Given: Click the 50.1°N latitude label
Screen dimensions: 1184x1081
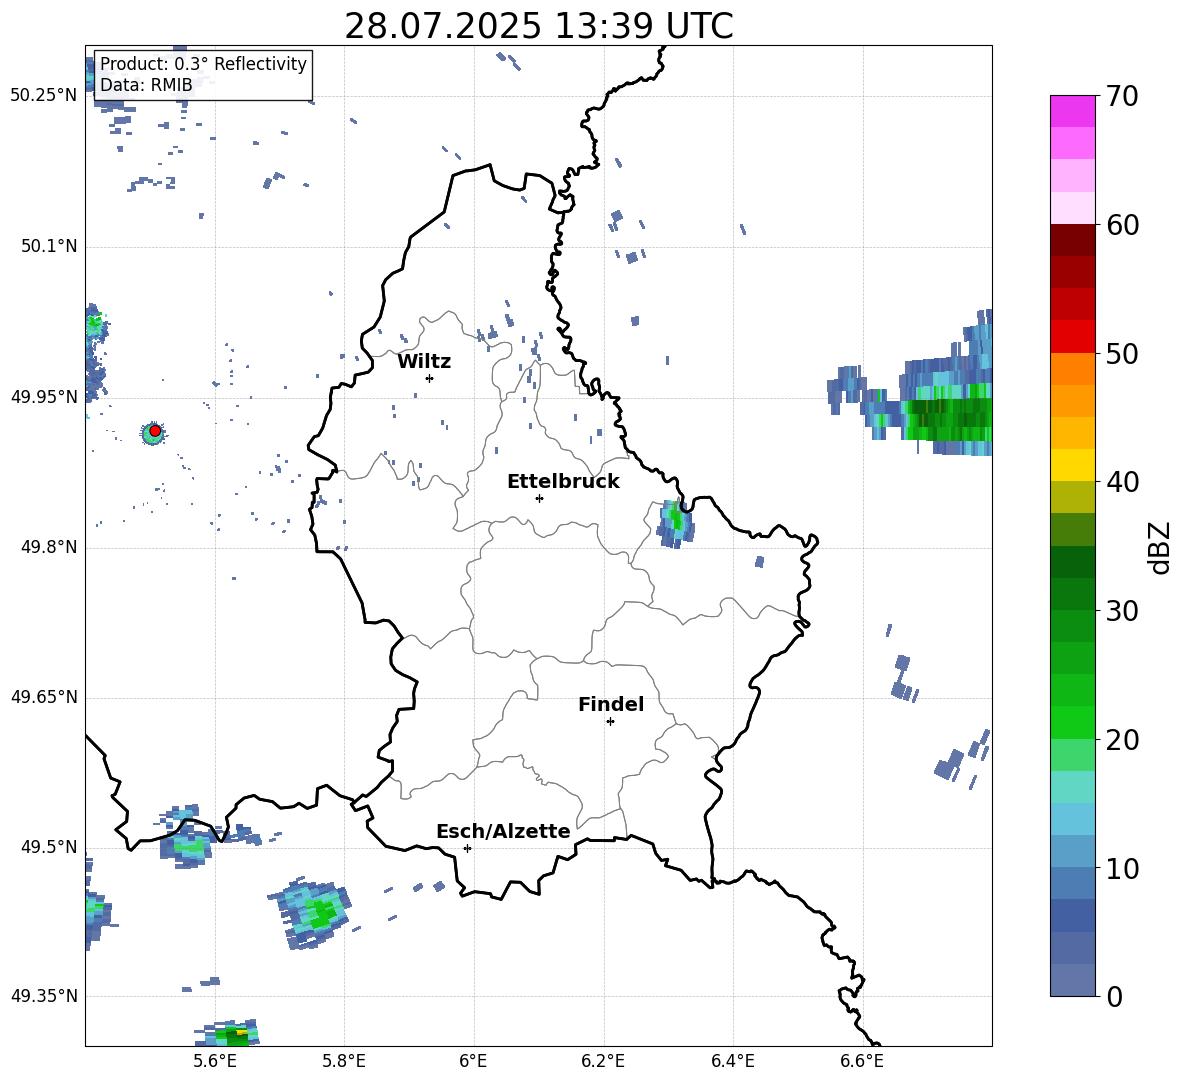Looking at the screenshot, I should pos(49,247).
